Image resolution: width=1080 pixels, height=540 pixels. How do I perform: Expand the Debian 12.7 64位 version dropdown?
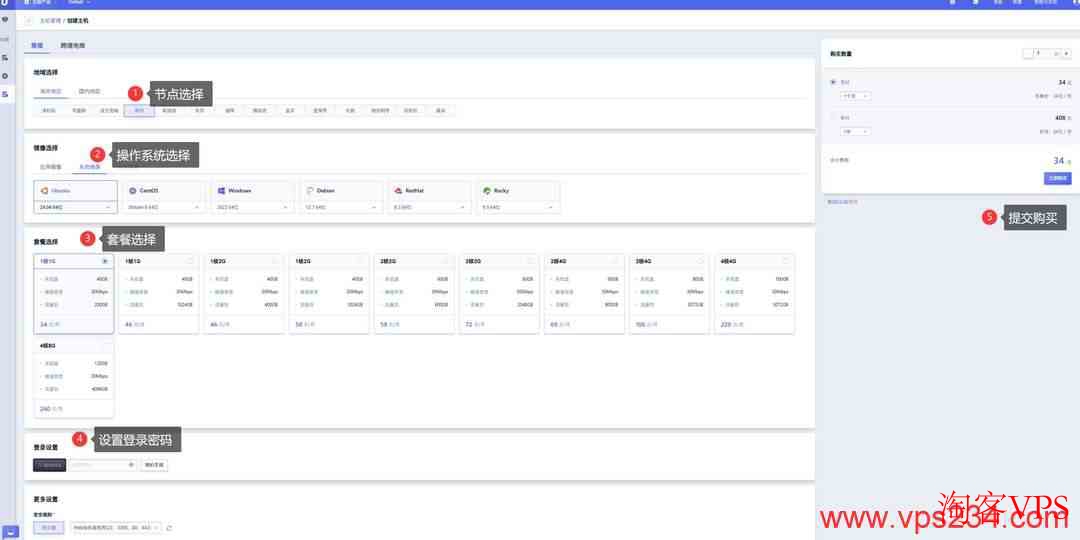pos(340,207)
